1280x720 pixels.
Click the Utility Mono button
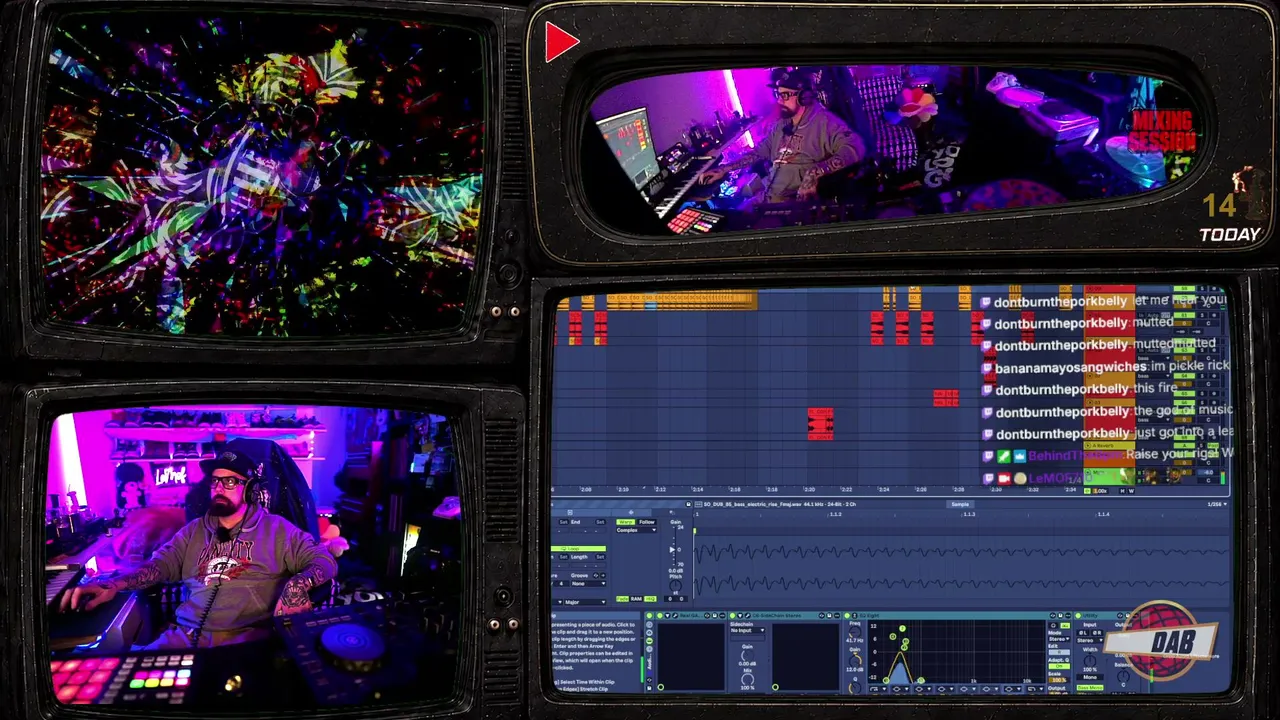(x=1090, y=677)
